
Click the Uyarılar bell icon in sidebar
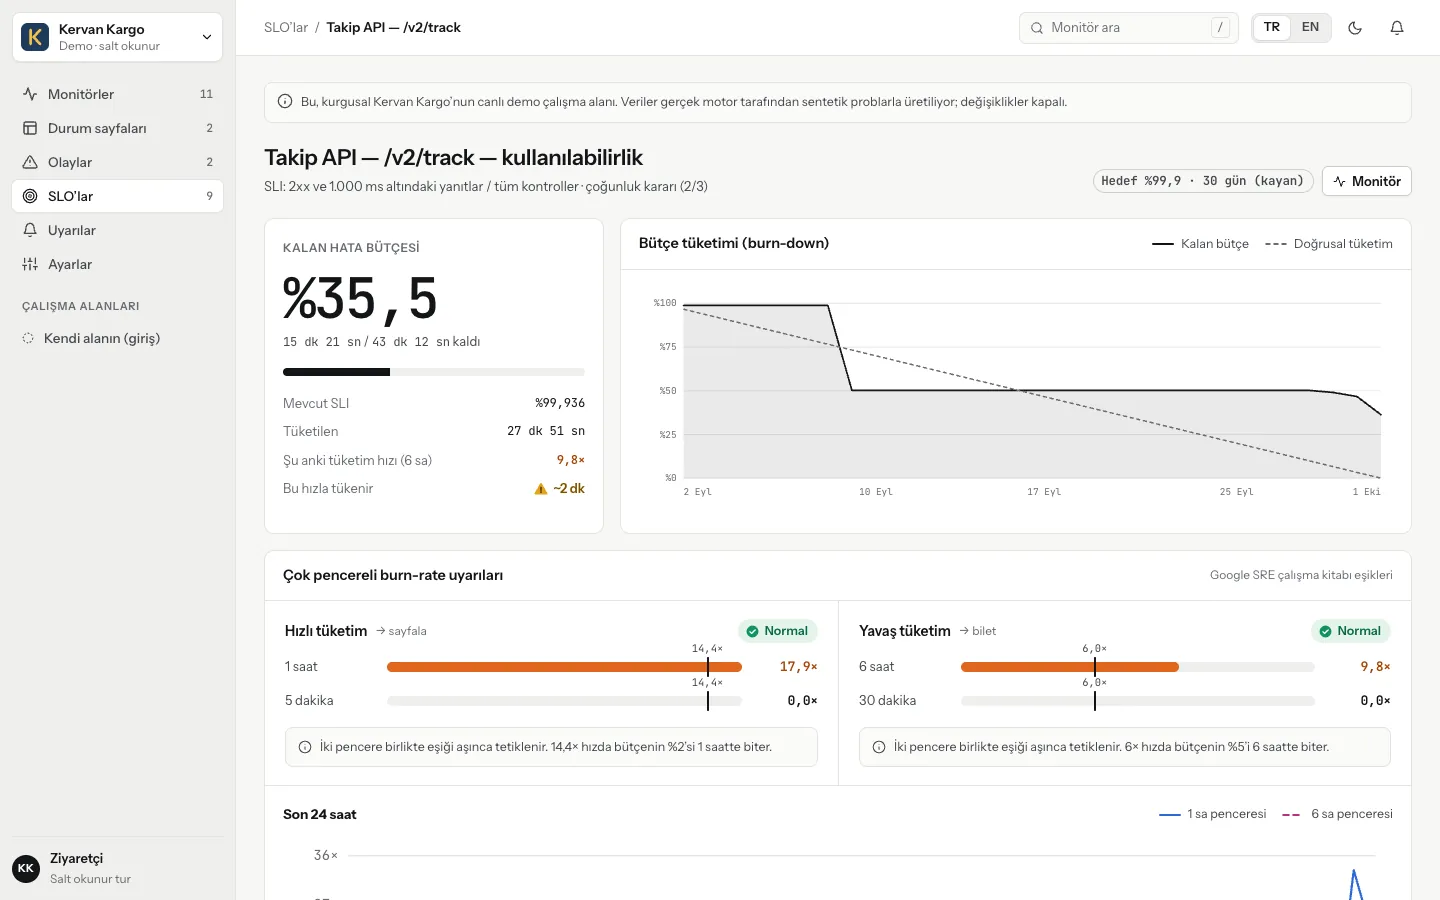tap(30, 230)
